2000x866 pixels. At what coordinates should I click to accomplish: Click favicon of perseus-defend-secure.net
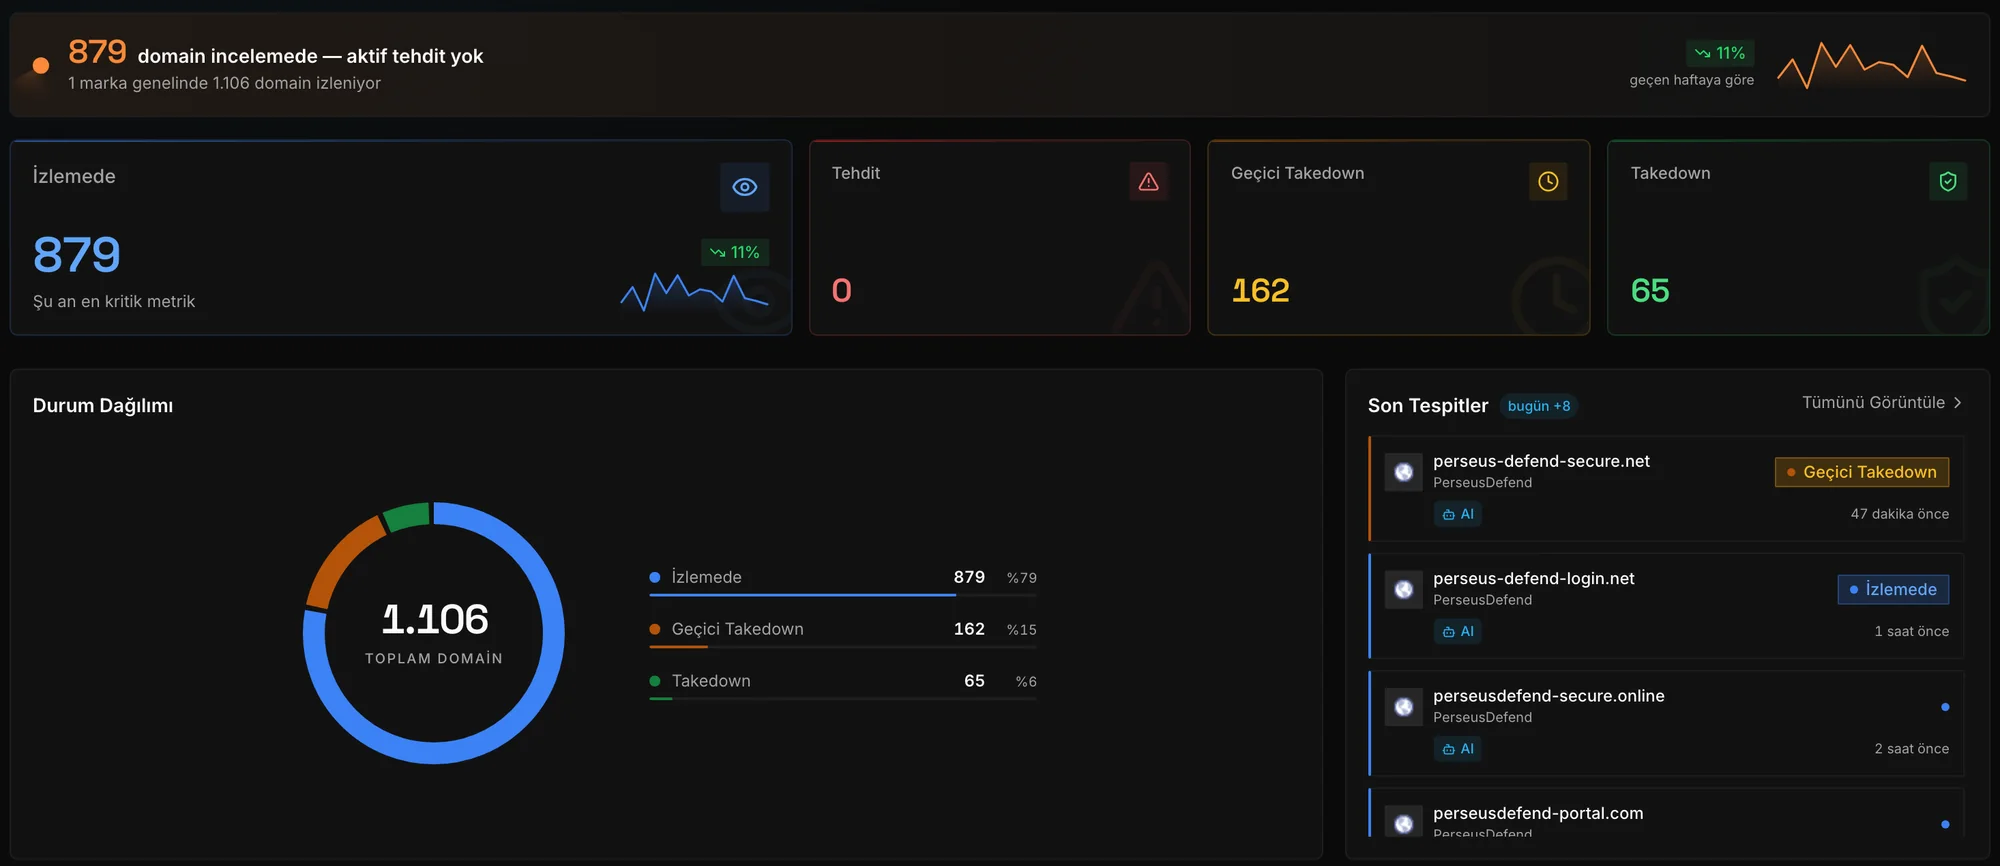(x=1403, y=472)
